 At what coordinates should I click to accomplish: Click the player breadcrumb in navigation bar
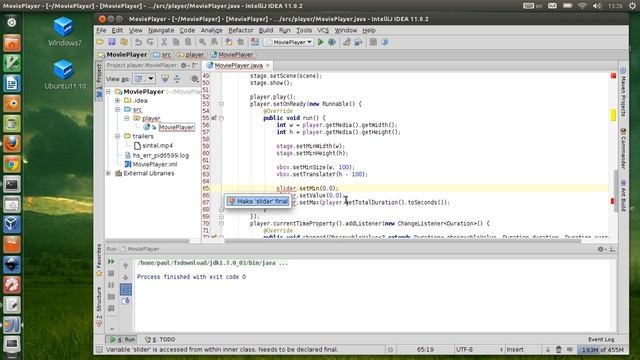(191, 55)
